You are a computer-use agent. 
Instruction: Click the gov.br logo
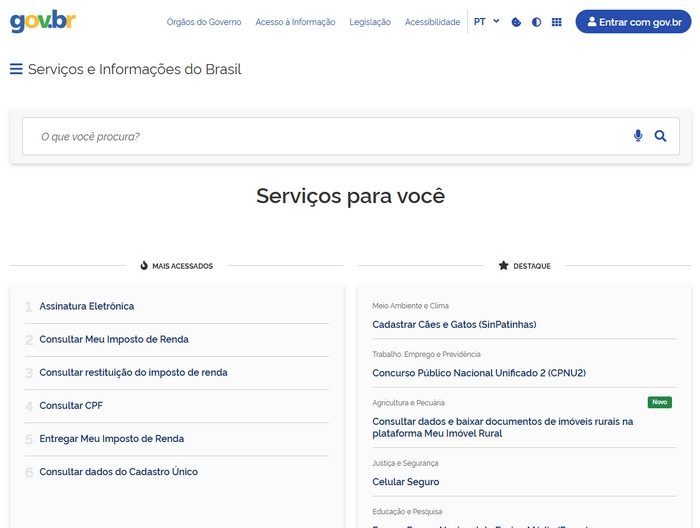pyautogui.click(x=43, y=21)
